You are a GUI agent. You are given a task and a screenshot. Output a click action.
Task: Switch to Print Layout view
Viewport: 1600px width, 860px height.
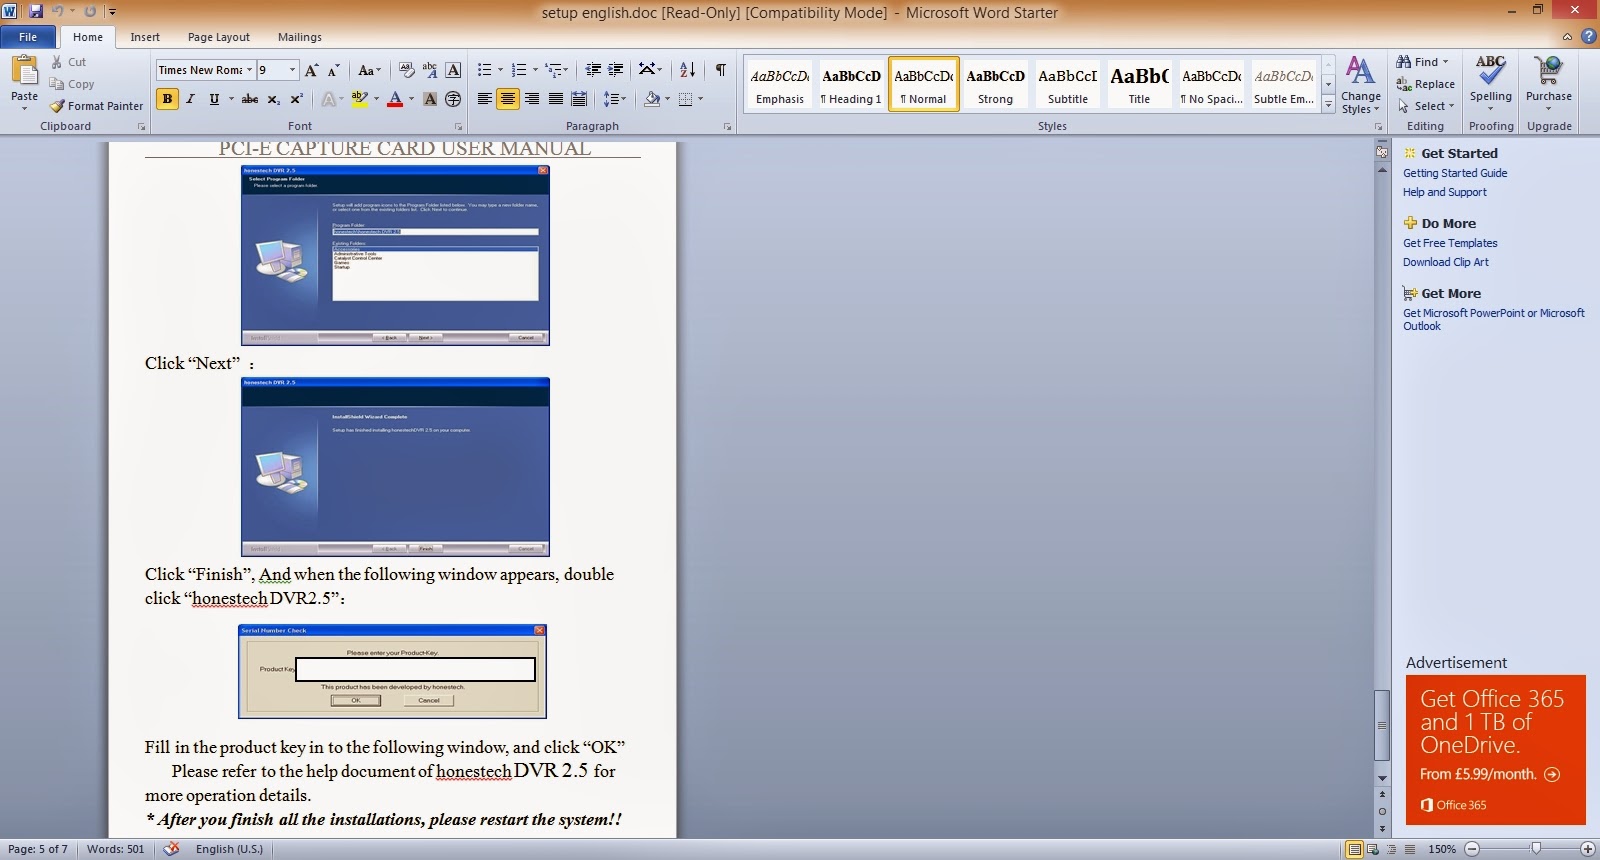pos(1354,849)
